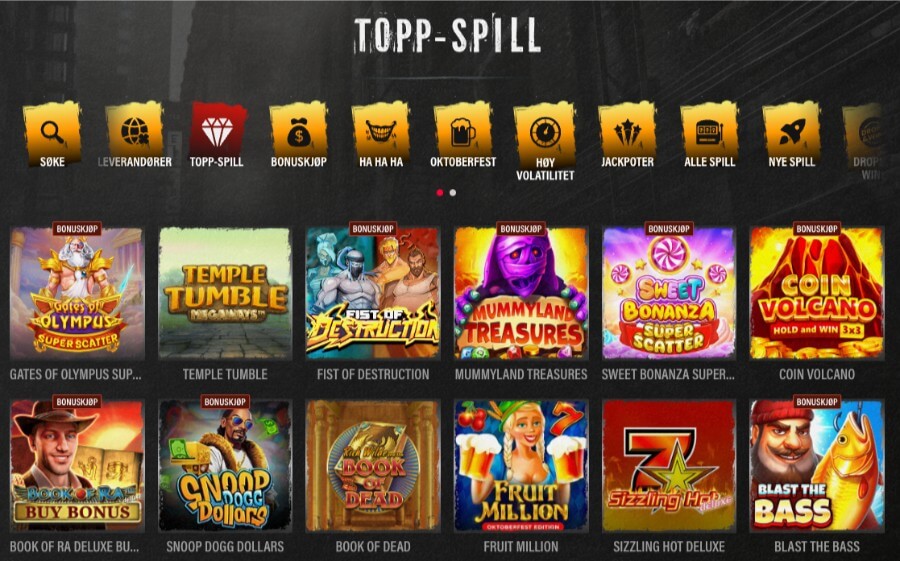
Task: Open the Bonuskjøp money bag category
Action: [x=298, y=133]
